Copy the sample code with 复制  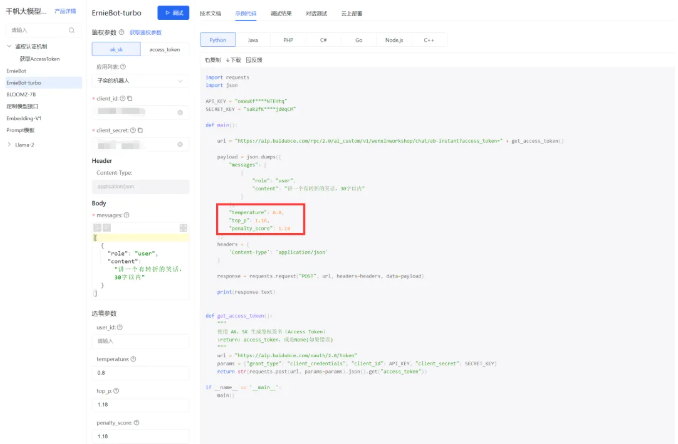pos(213,60)
